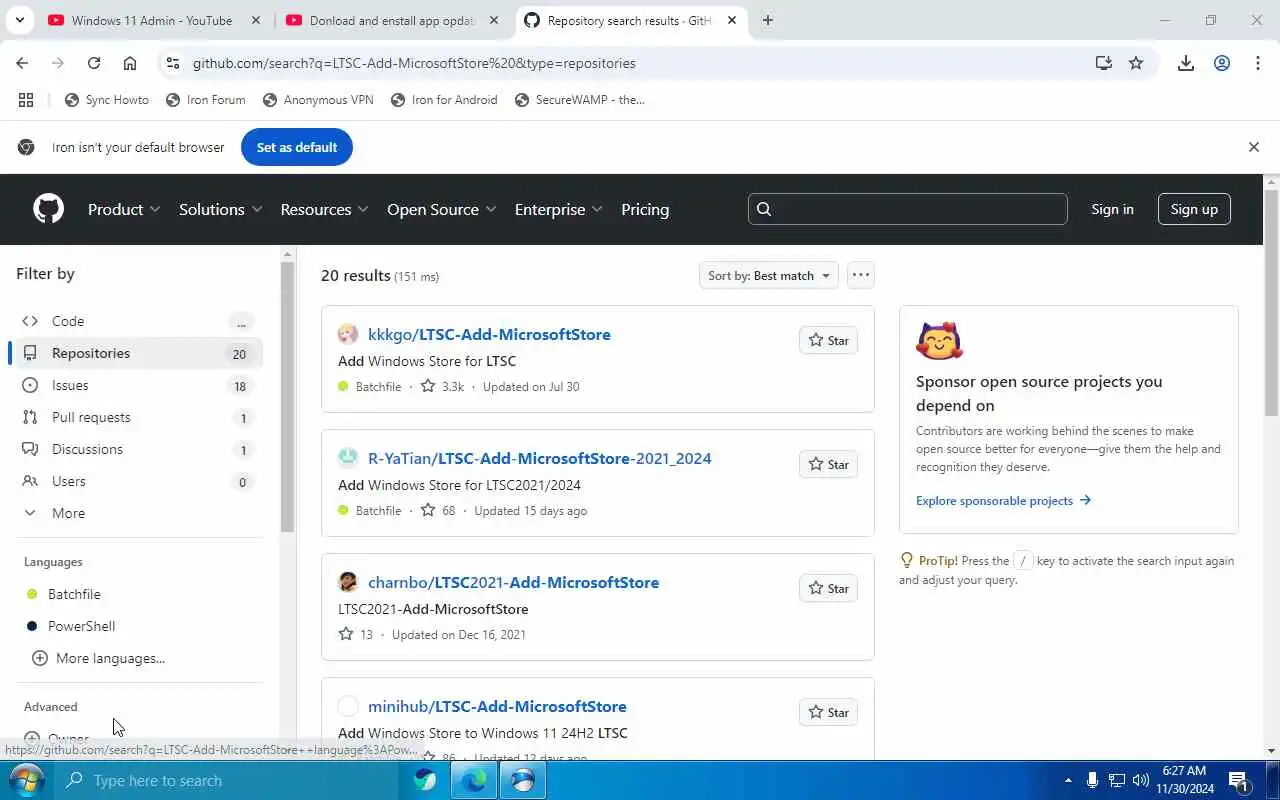Screen dimensions: 1280x800
Task: Click GitHub search input field
Action: coord(908,209)
